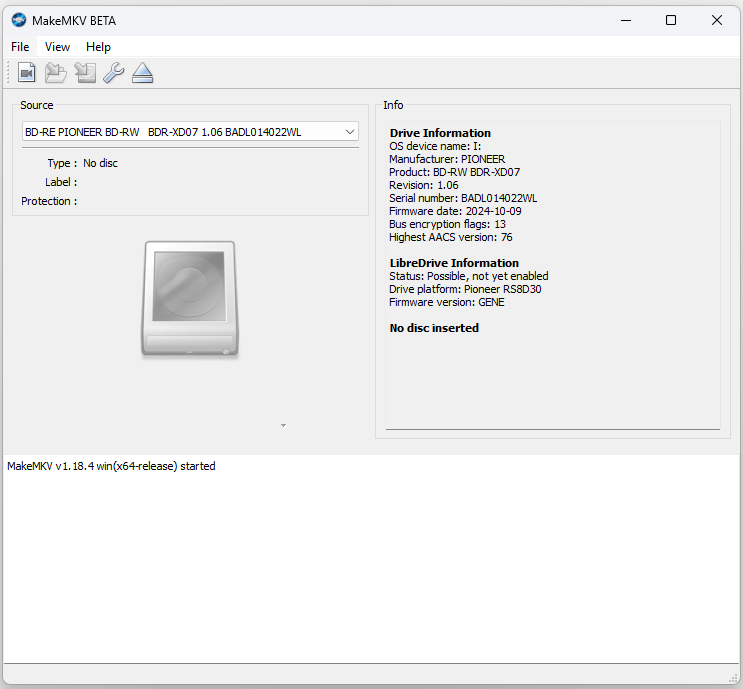Image resolution: width=743 pixels, height=689 pixels.
Task: Click the 'Protection :' field text
Action: pyautogui.click(x=49, y=201)
